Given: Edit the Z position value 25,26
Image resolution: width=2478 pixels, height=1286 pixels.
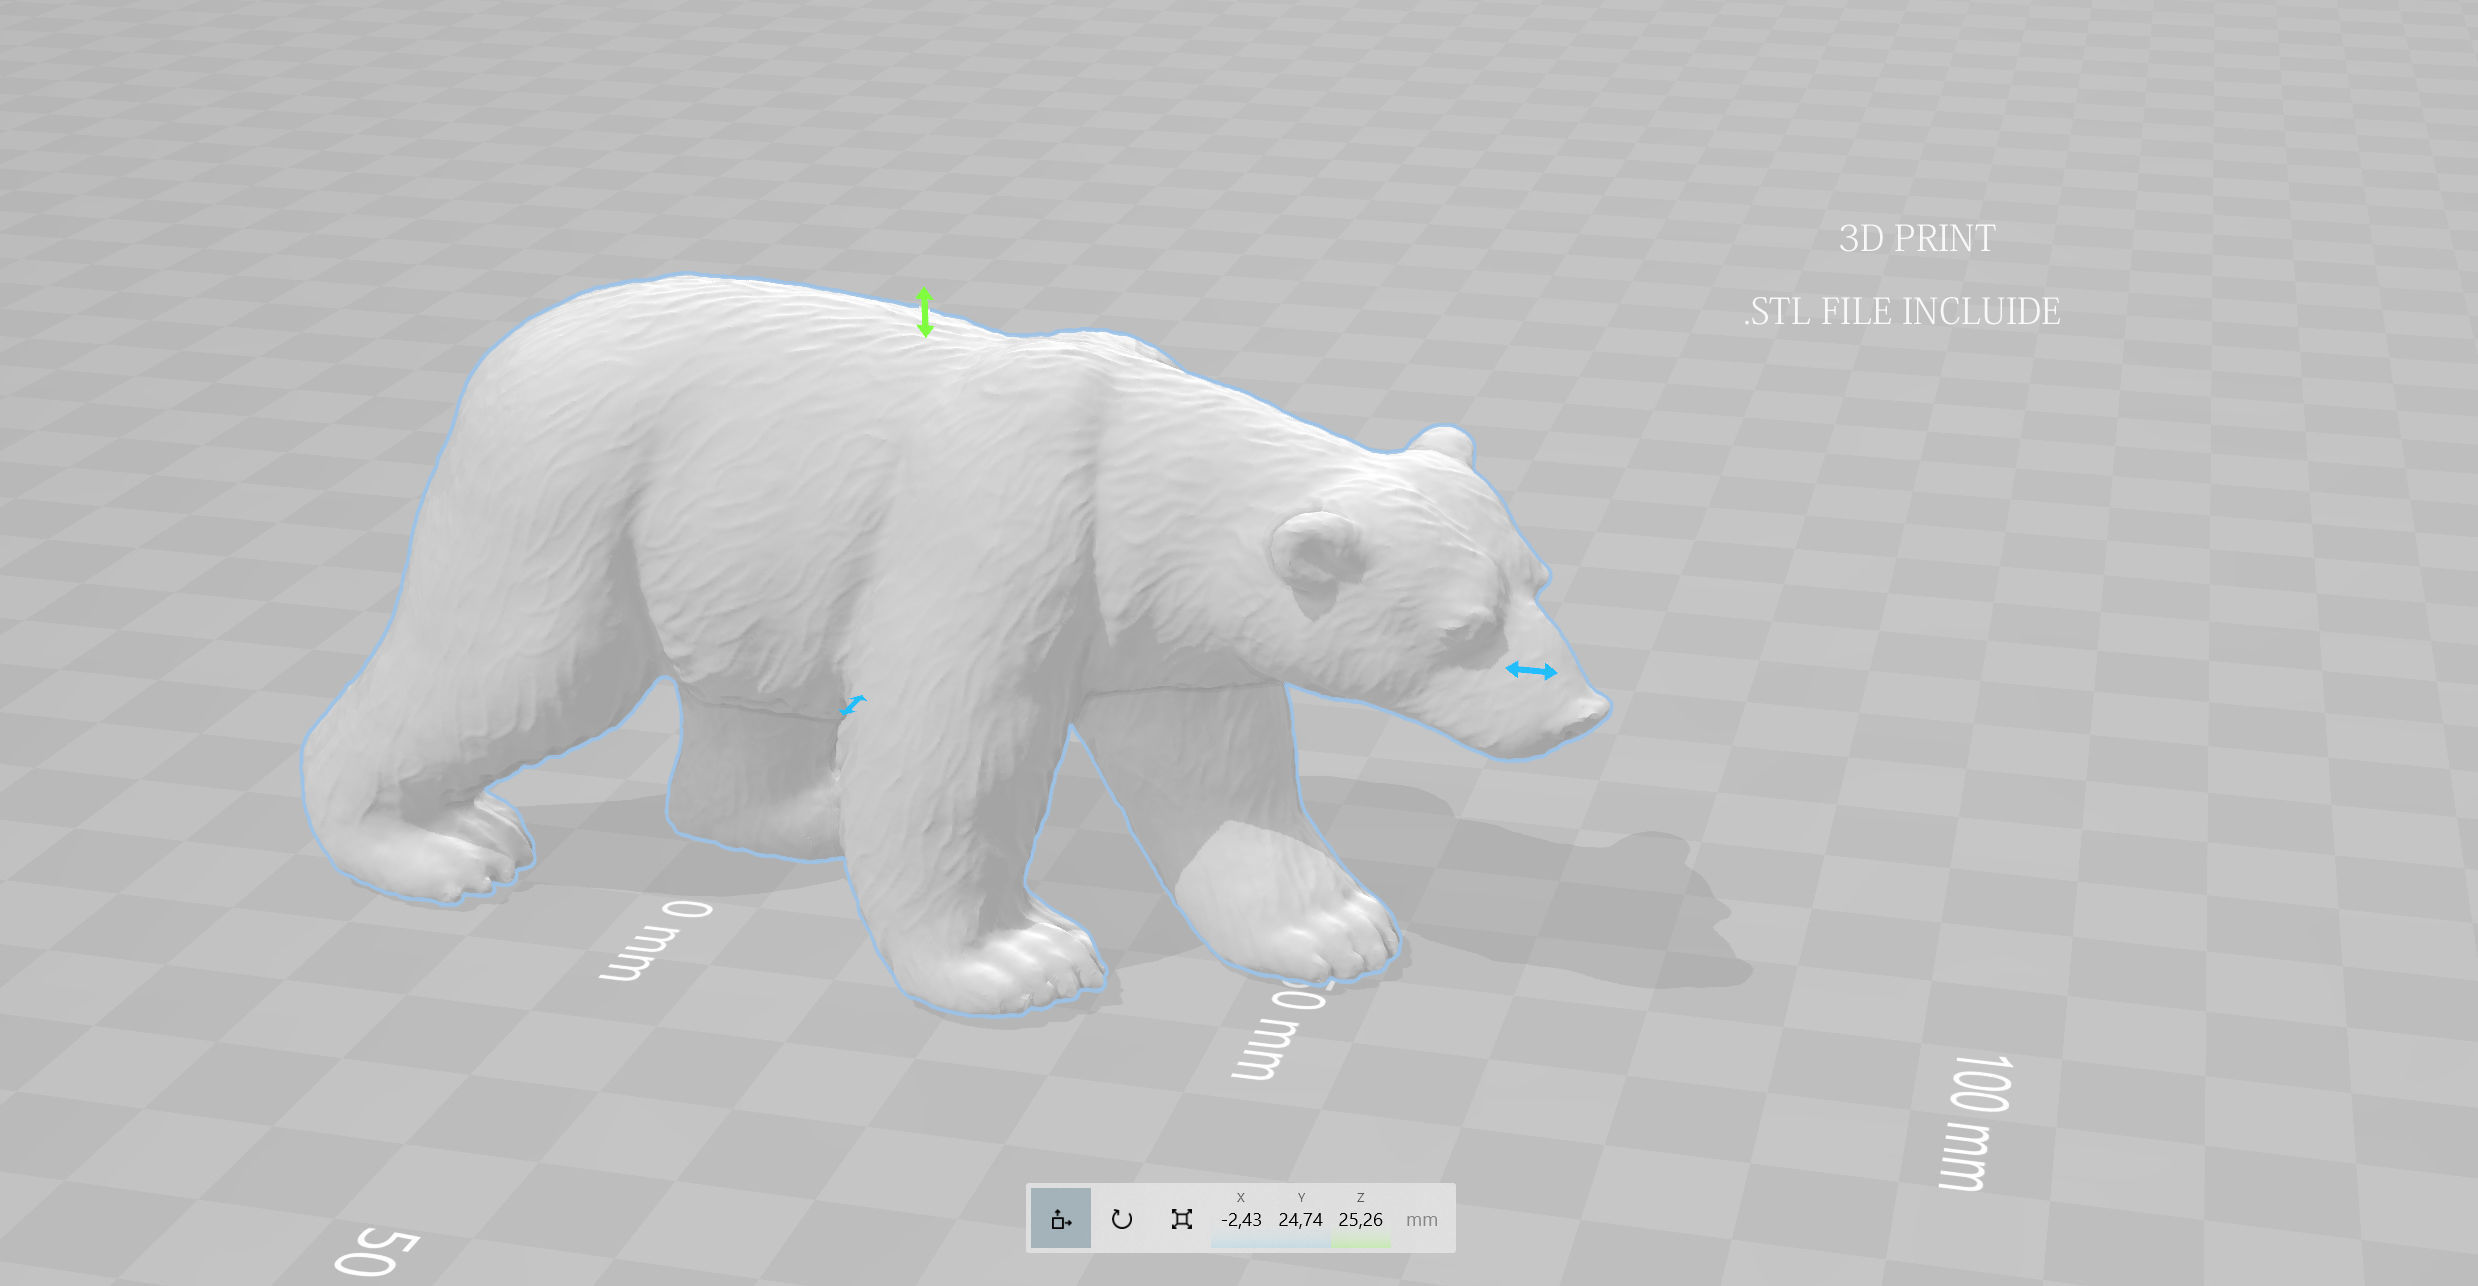Looking at the screenshot, I should (x=1360, y=1219).
